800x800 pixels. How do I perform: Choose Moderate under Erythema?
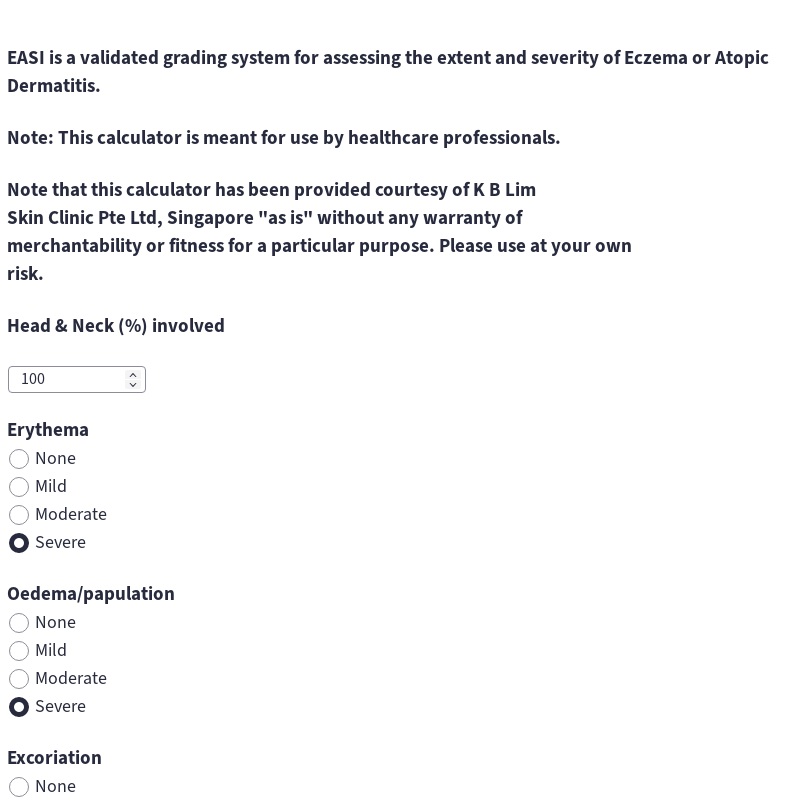coord(19,515)
